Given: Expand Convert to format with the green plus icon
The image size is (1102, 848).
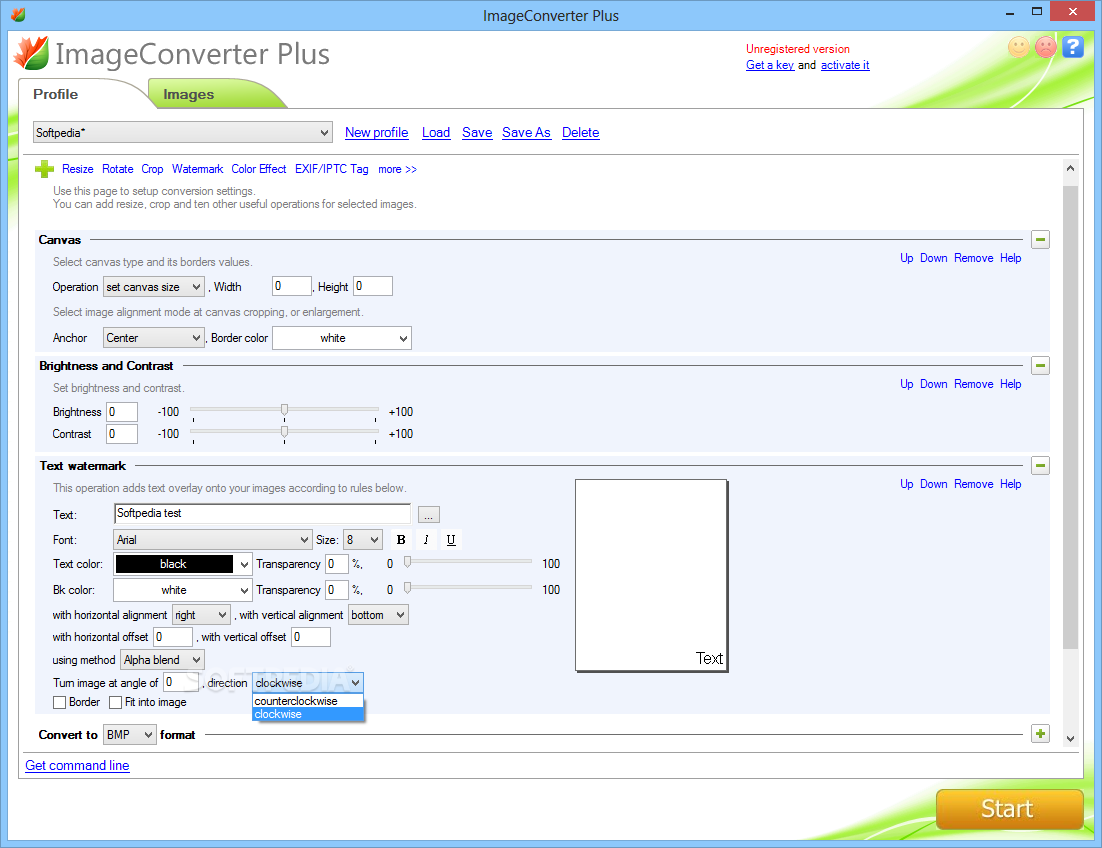Looking at the screenshot, I should [1040, 733].
